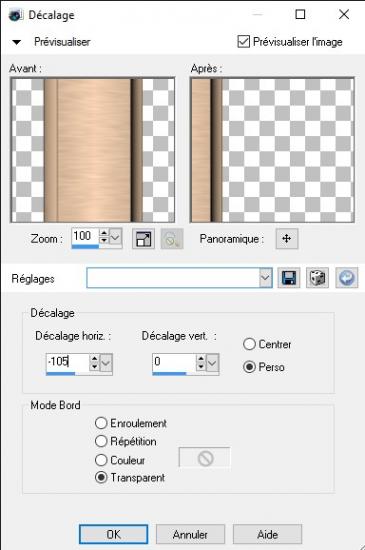
Task: Select Répétition edge mode
Action: tap(101, 441)
